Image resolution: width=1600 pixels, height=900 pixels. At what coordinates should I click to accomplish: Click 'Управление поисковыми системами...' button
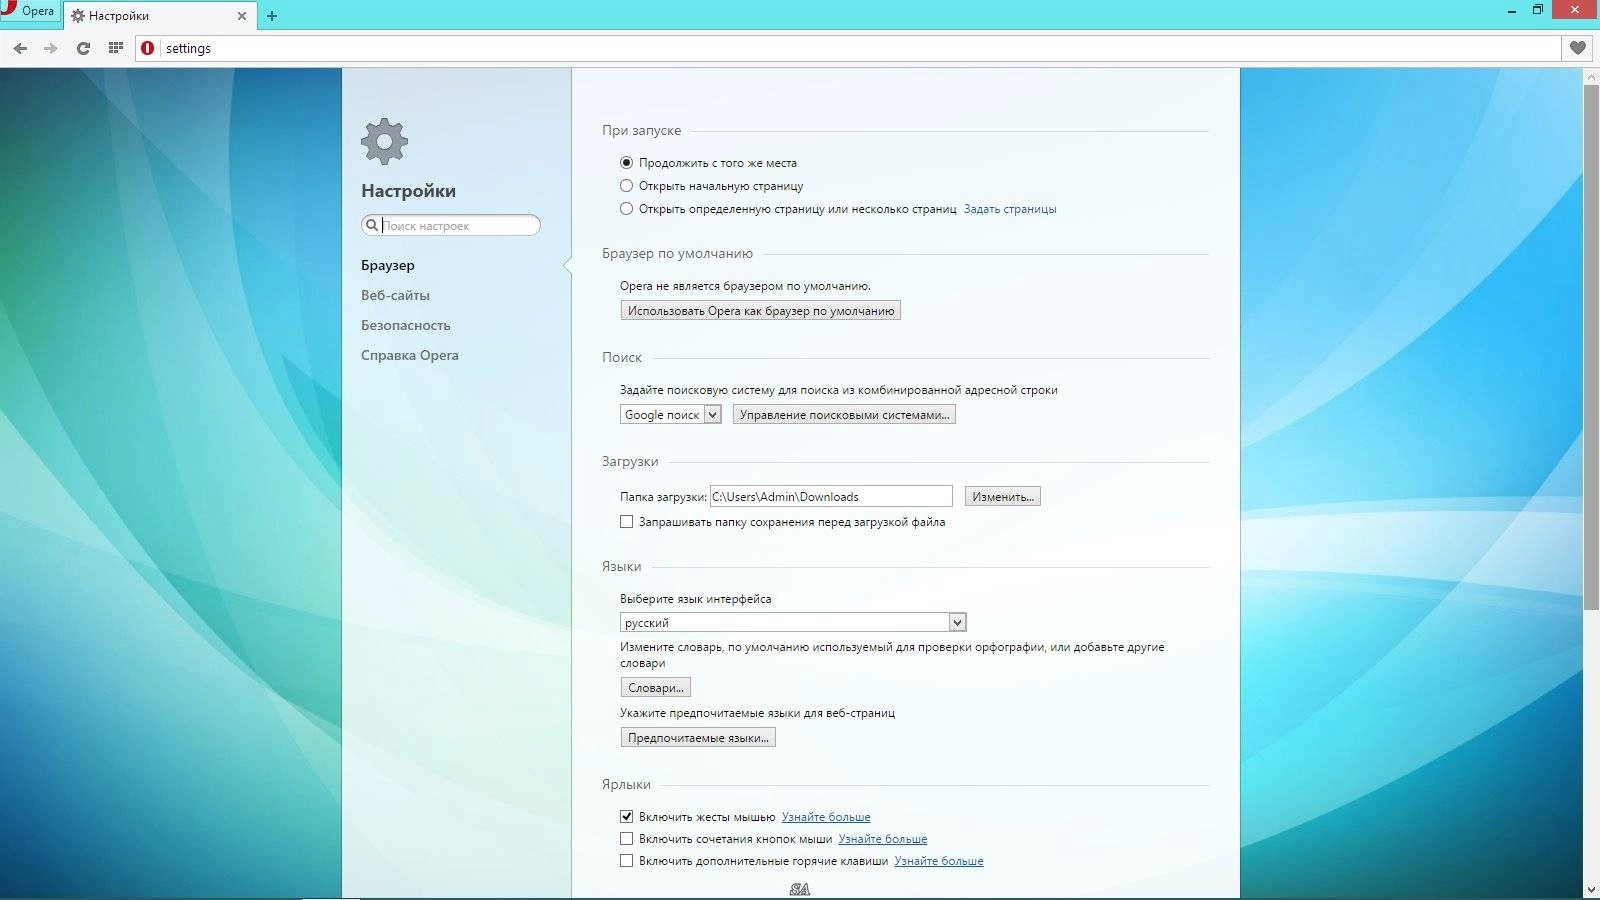coord(844,414)
